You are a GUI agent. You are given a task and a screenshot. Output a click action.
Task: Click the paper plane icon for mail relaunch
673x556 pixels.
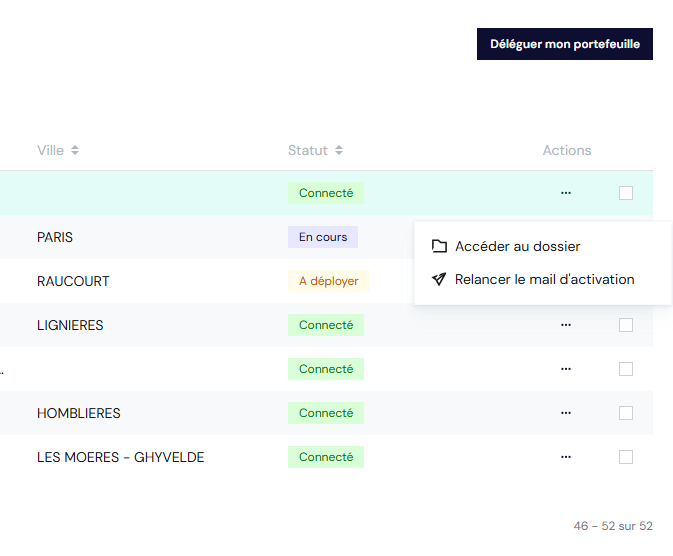pyautogui.click(x=439, y=280)
